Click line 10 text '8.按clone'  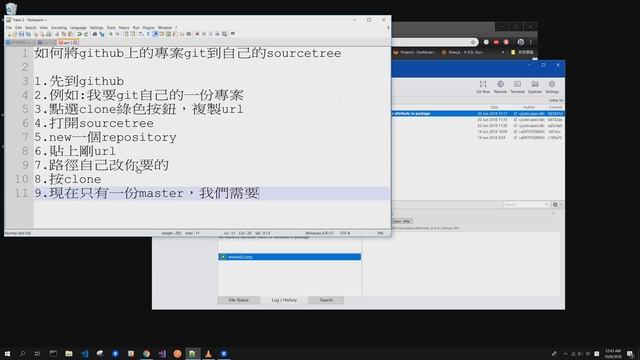pos(68,179)
